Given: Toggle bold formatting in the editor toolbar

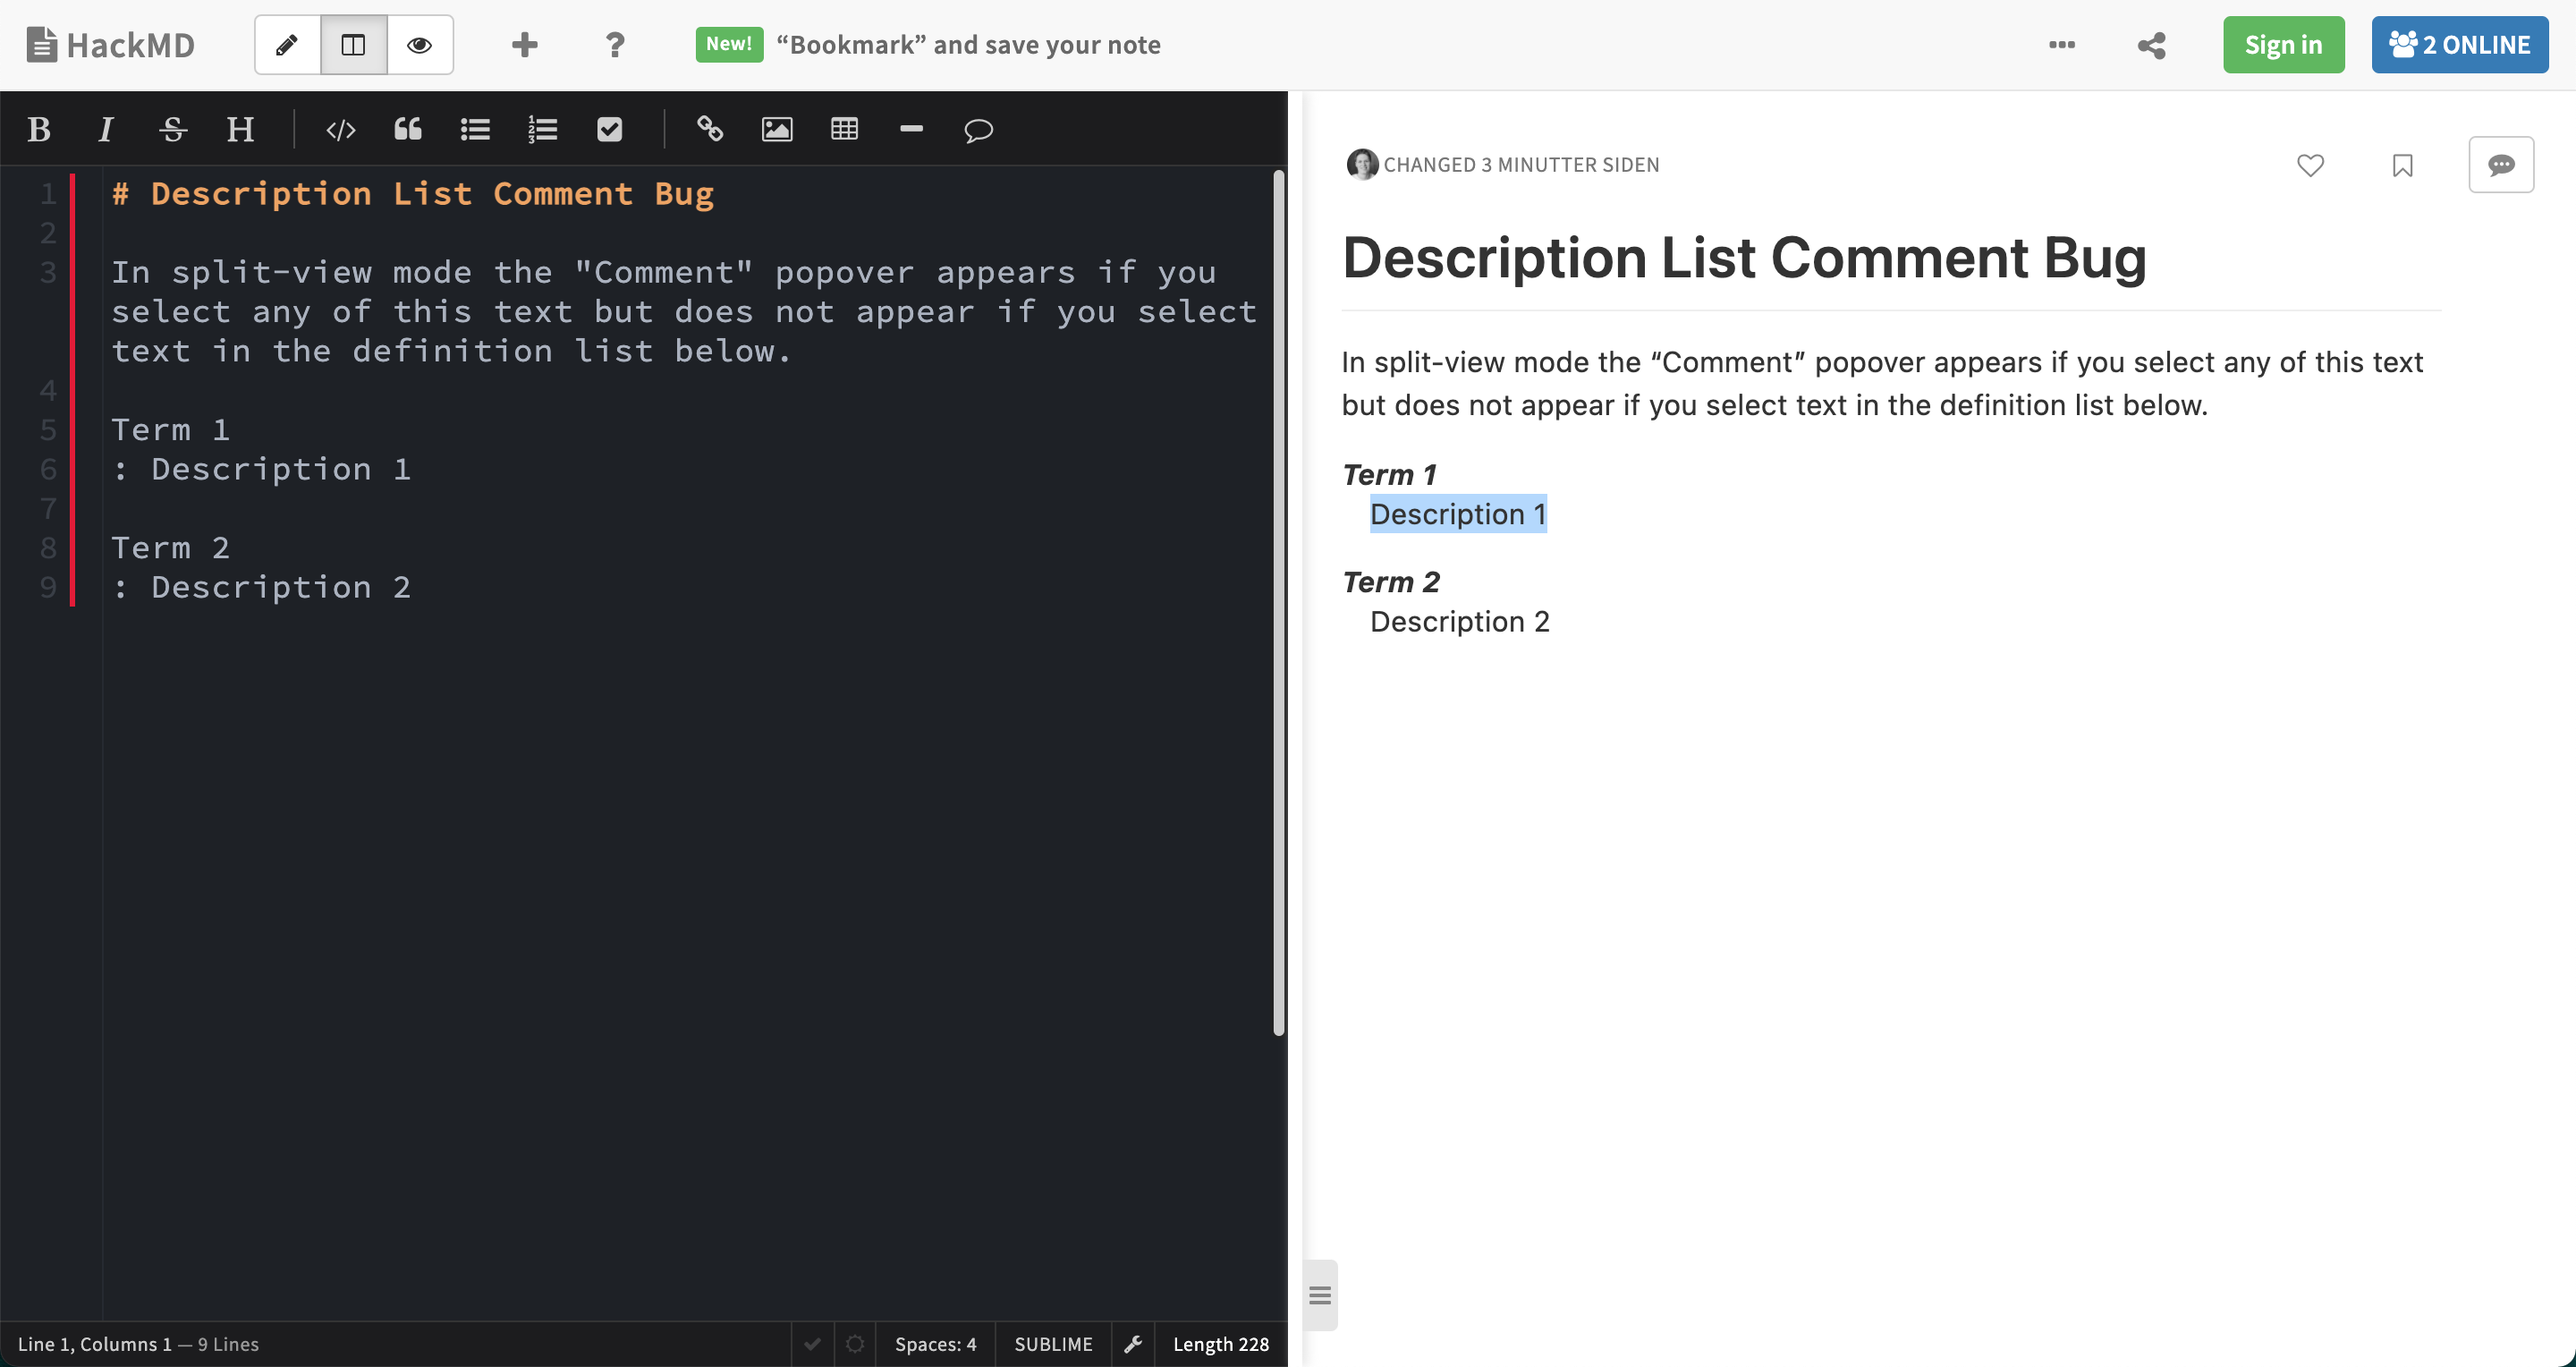Looking at the screenshot, I should (x=38, y=129).
